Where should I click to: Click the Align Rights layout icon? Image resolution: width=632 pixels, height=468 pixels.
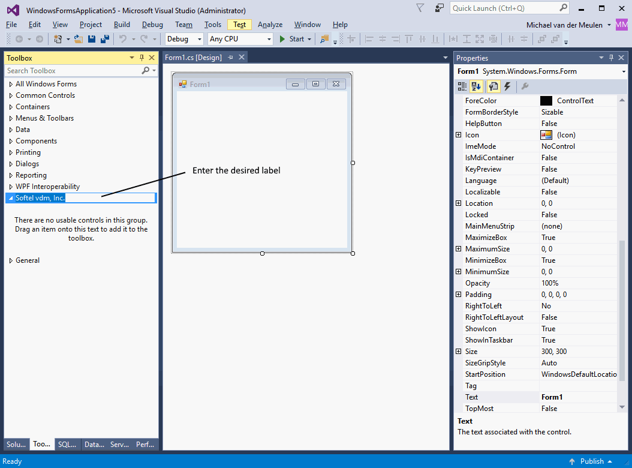(x=395, y=39)
